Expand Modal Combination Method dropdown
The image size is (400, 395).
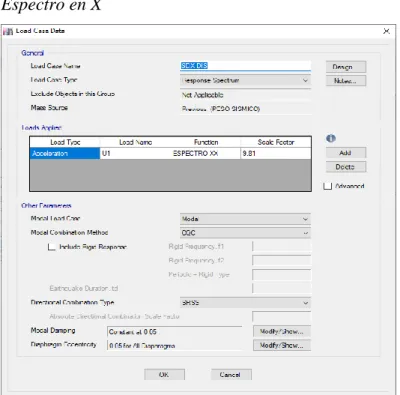point(245,233)
